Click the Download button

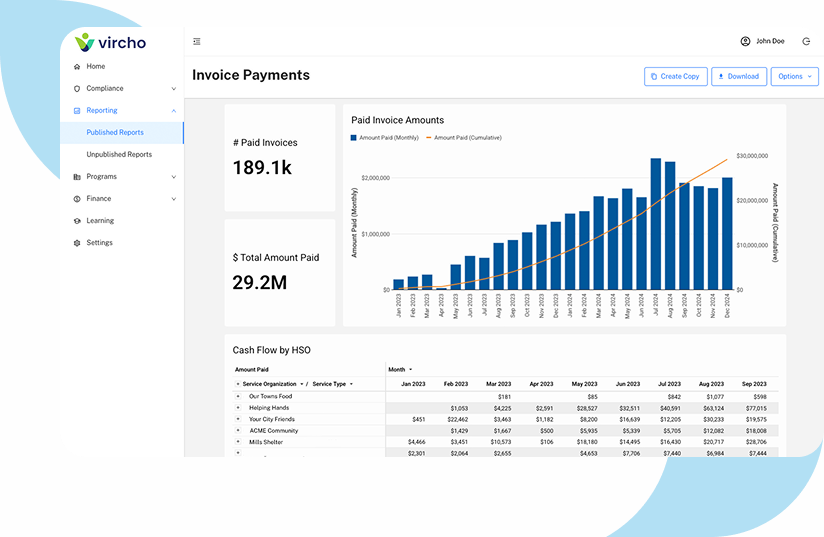coord(739,77)
